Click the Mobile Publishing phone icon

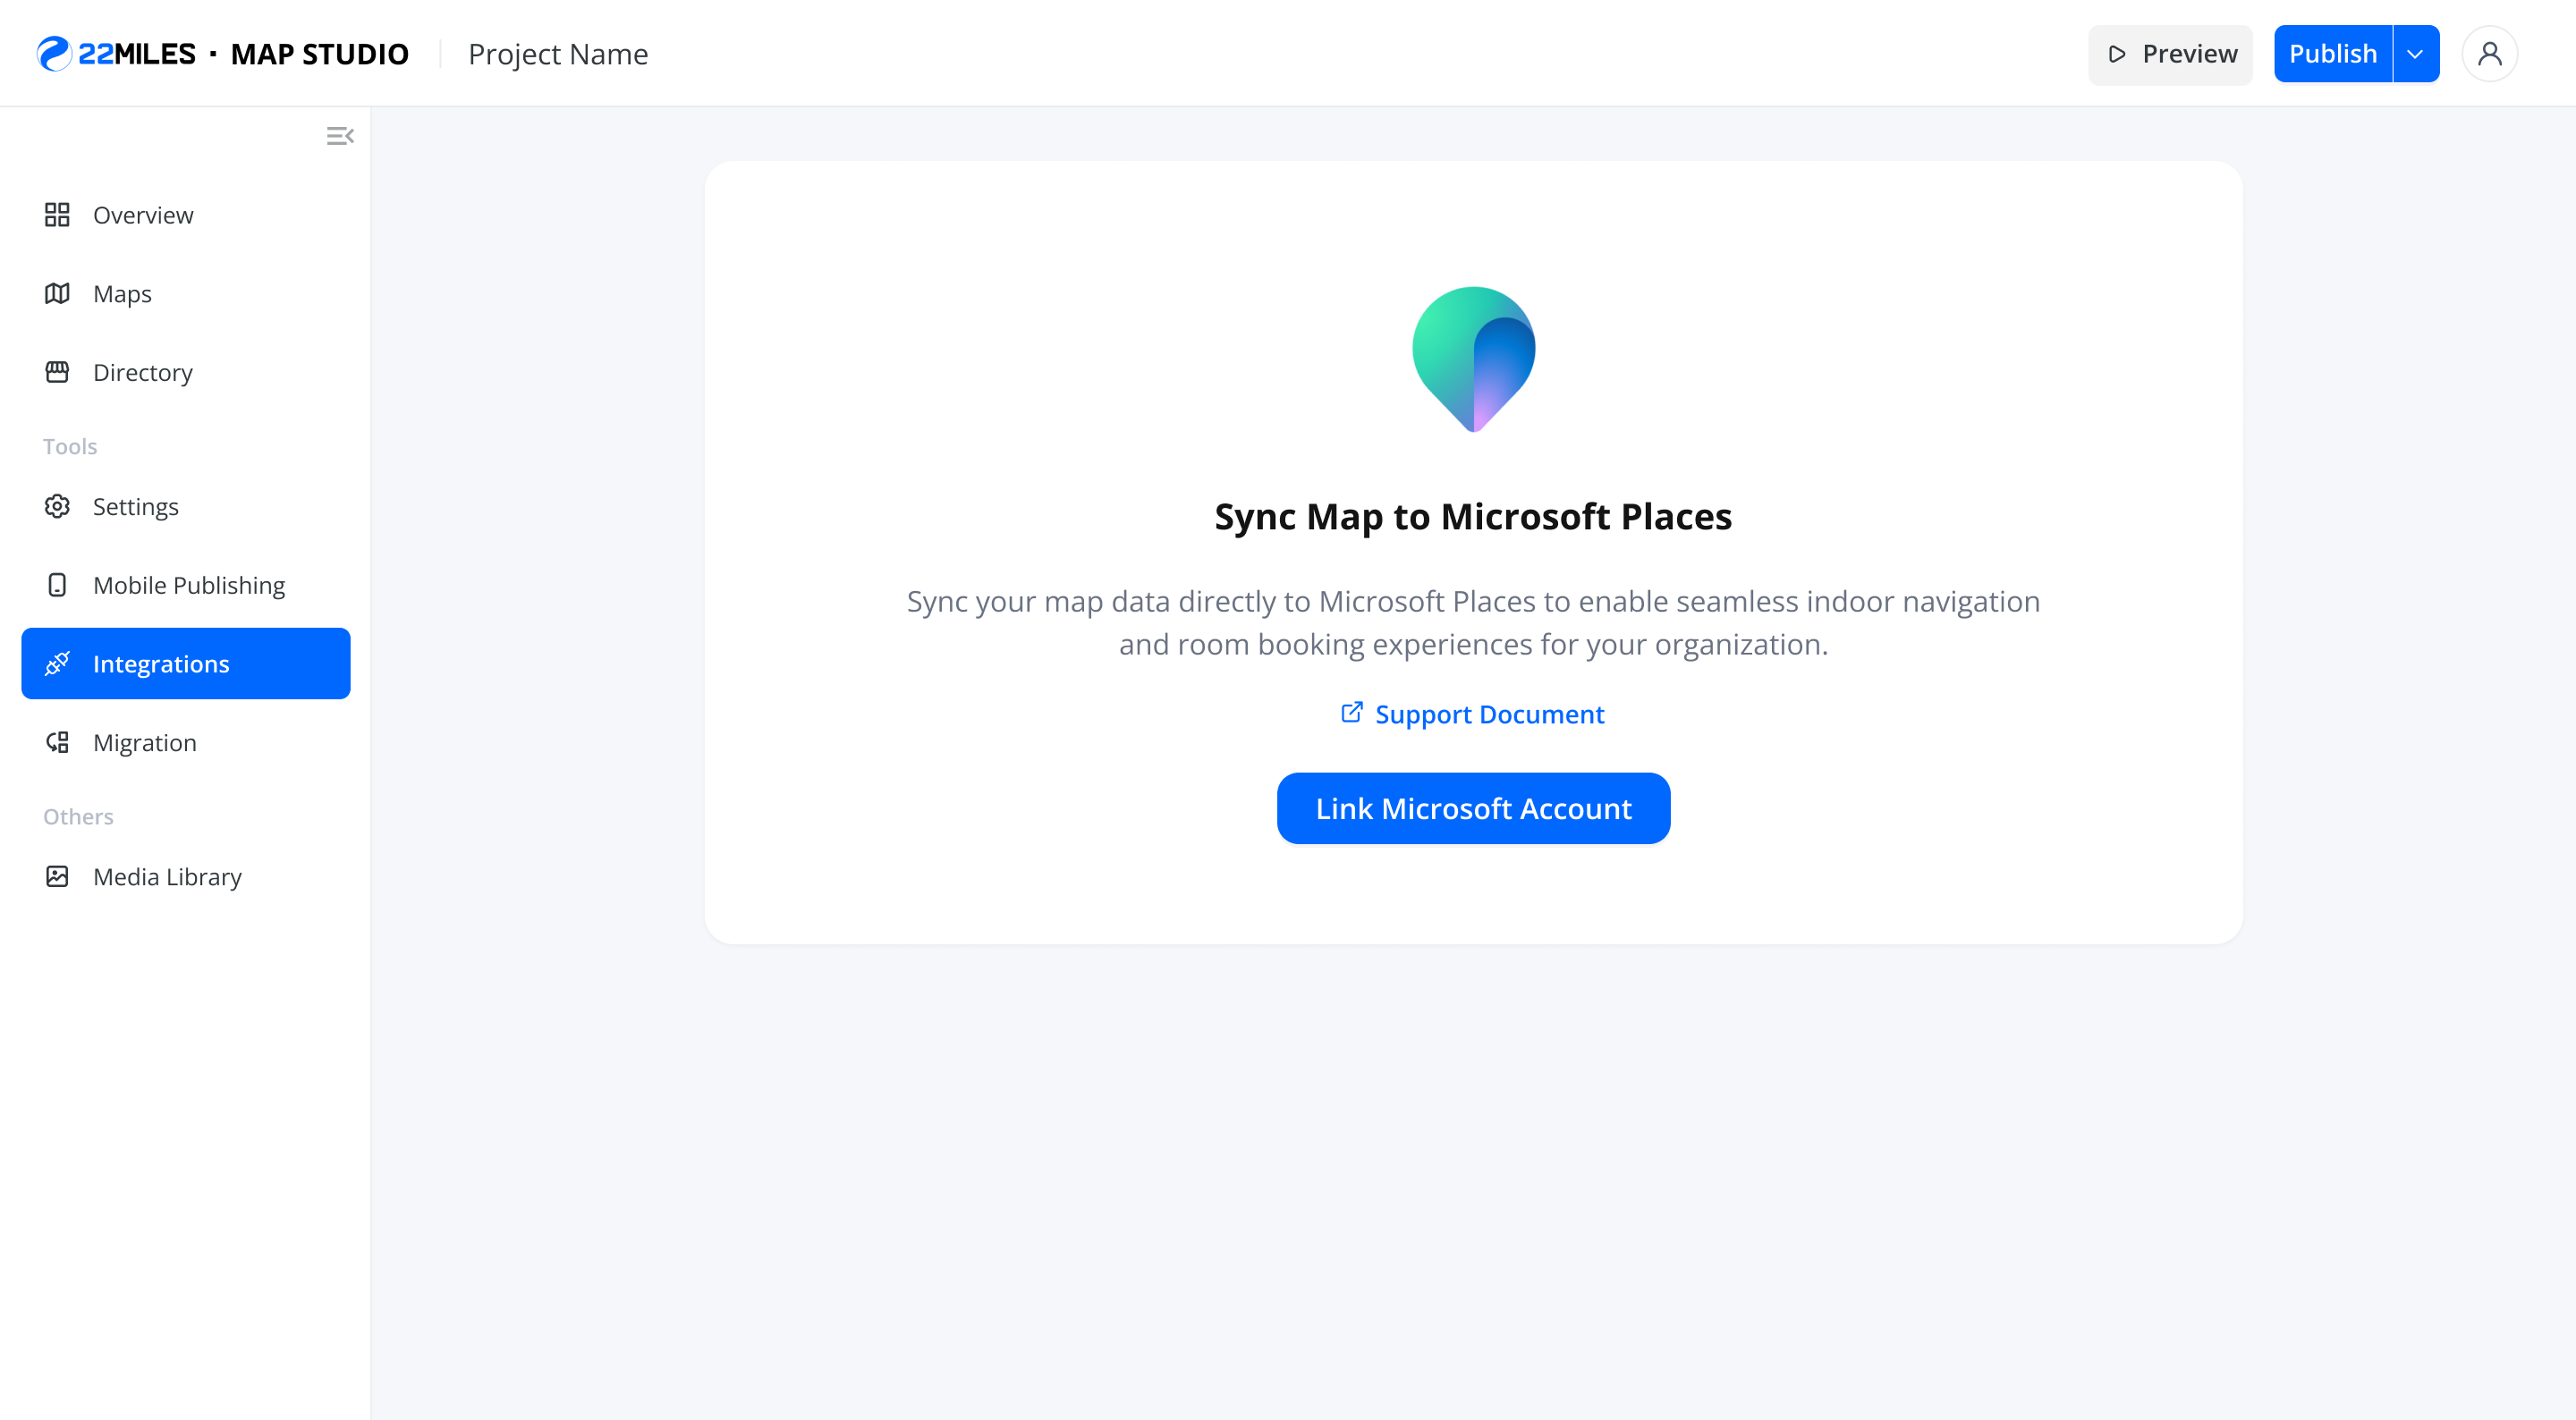tap(57, 585)
